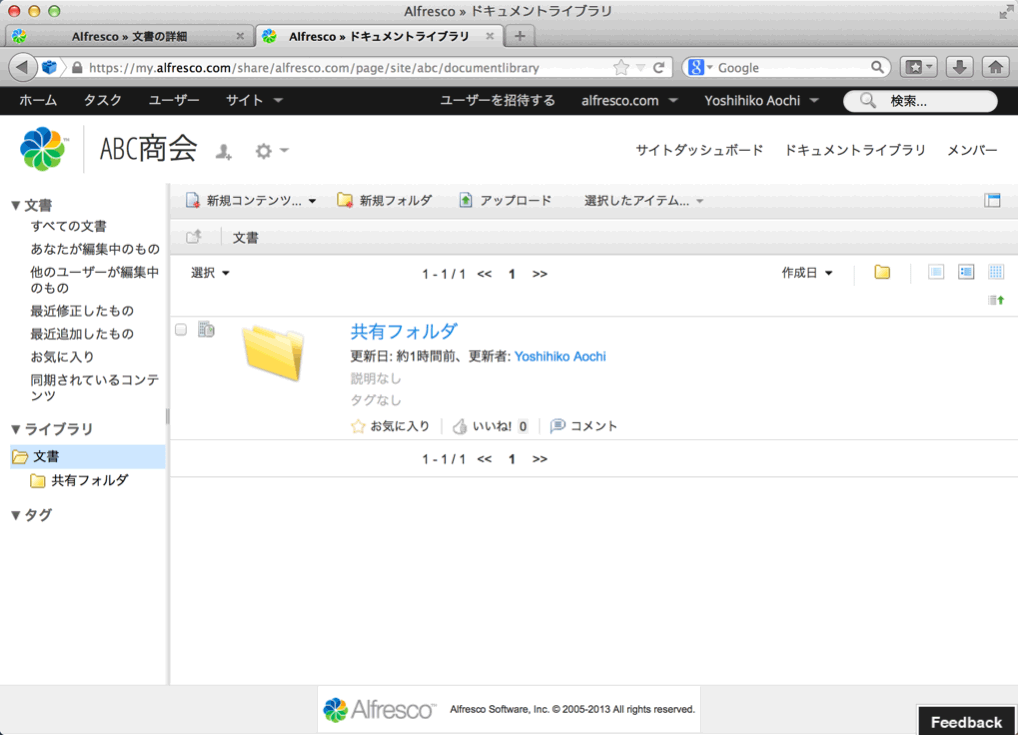Open ユーザー in top menu

(174, 101)
